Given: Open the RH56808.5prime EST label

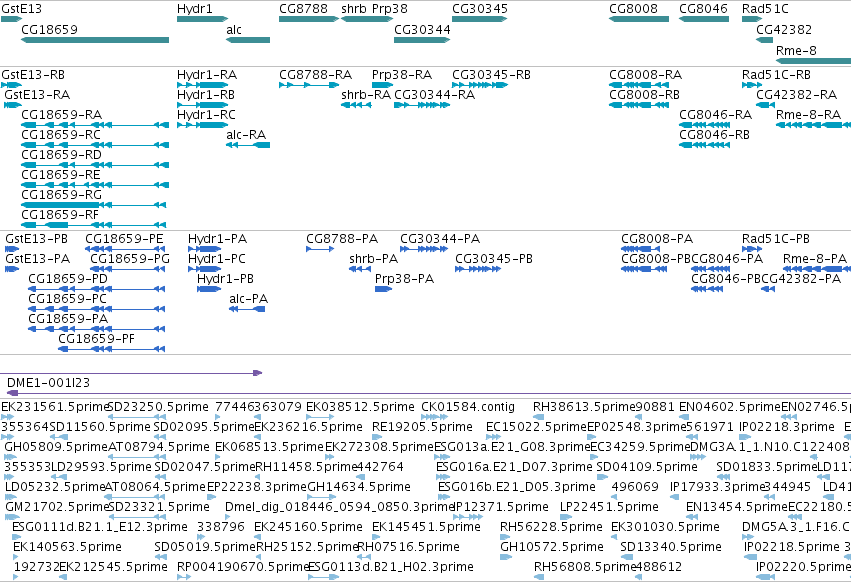Looking at the screenshot, I should coord(585,567).
